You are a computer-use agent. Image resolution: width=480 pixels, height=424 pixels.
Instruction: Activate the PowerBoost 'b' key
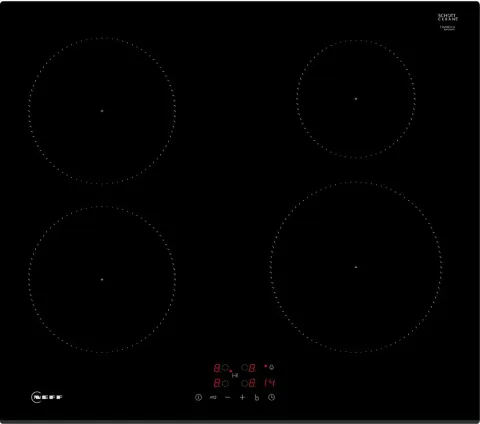click(257, 398)
